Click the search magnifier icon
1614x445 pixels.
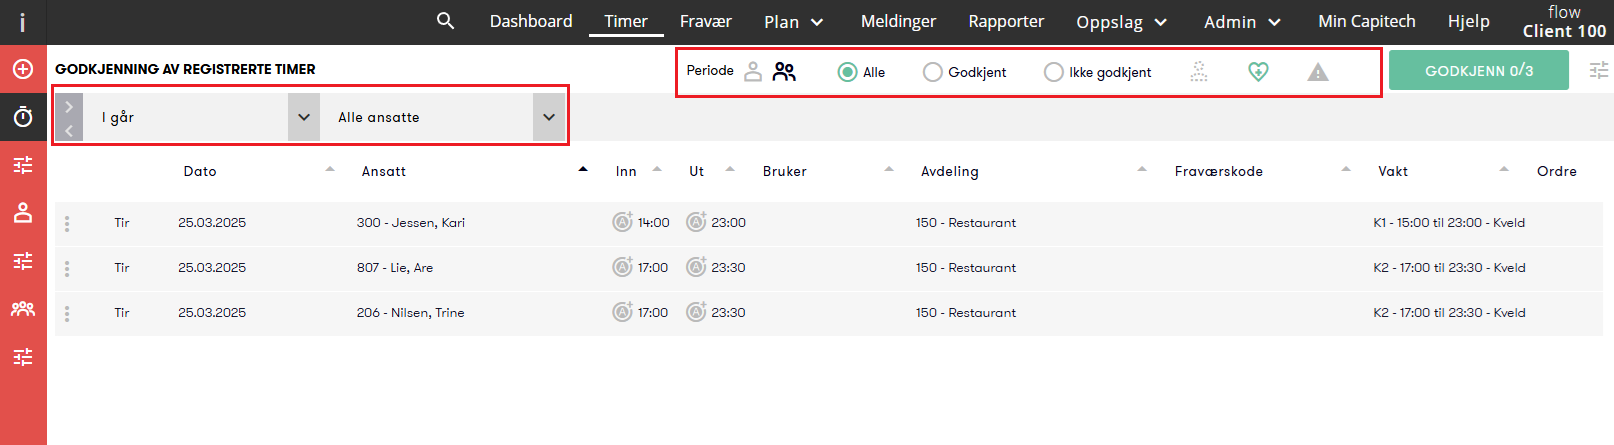[446, 21]
